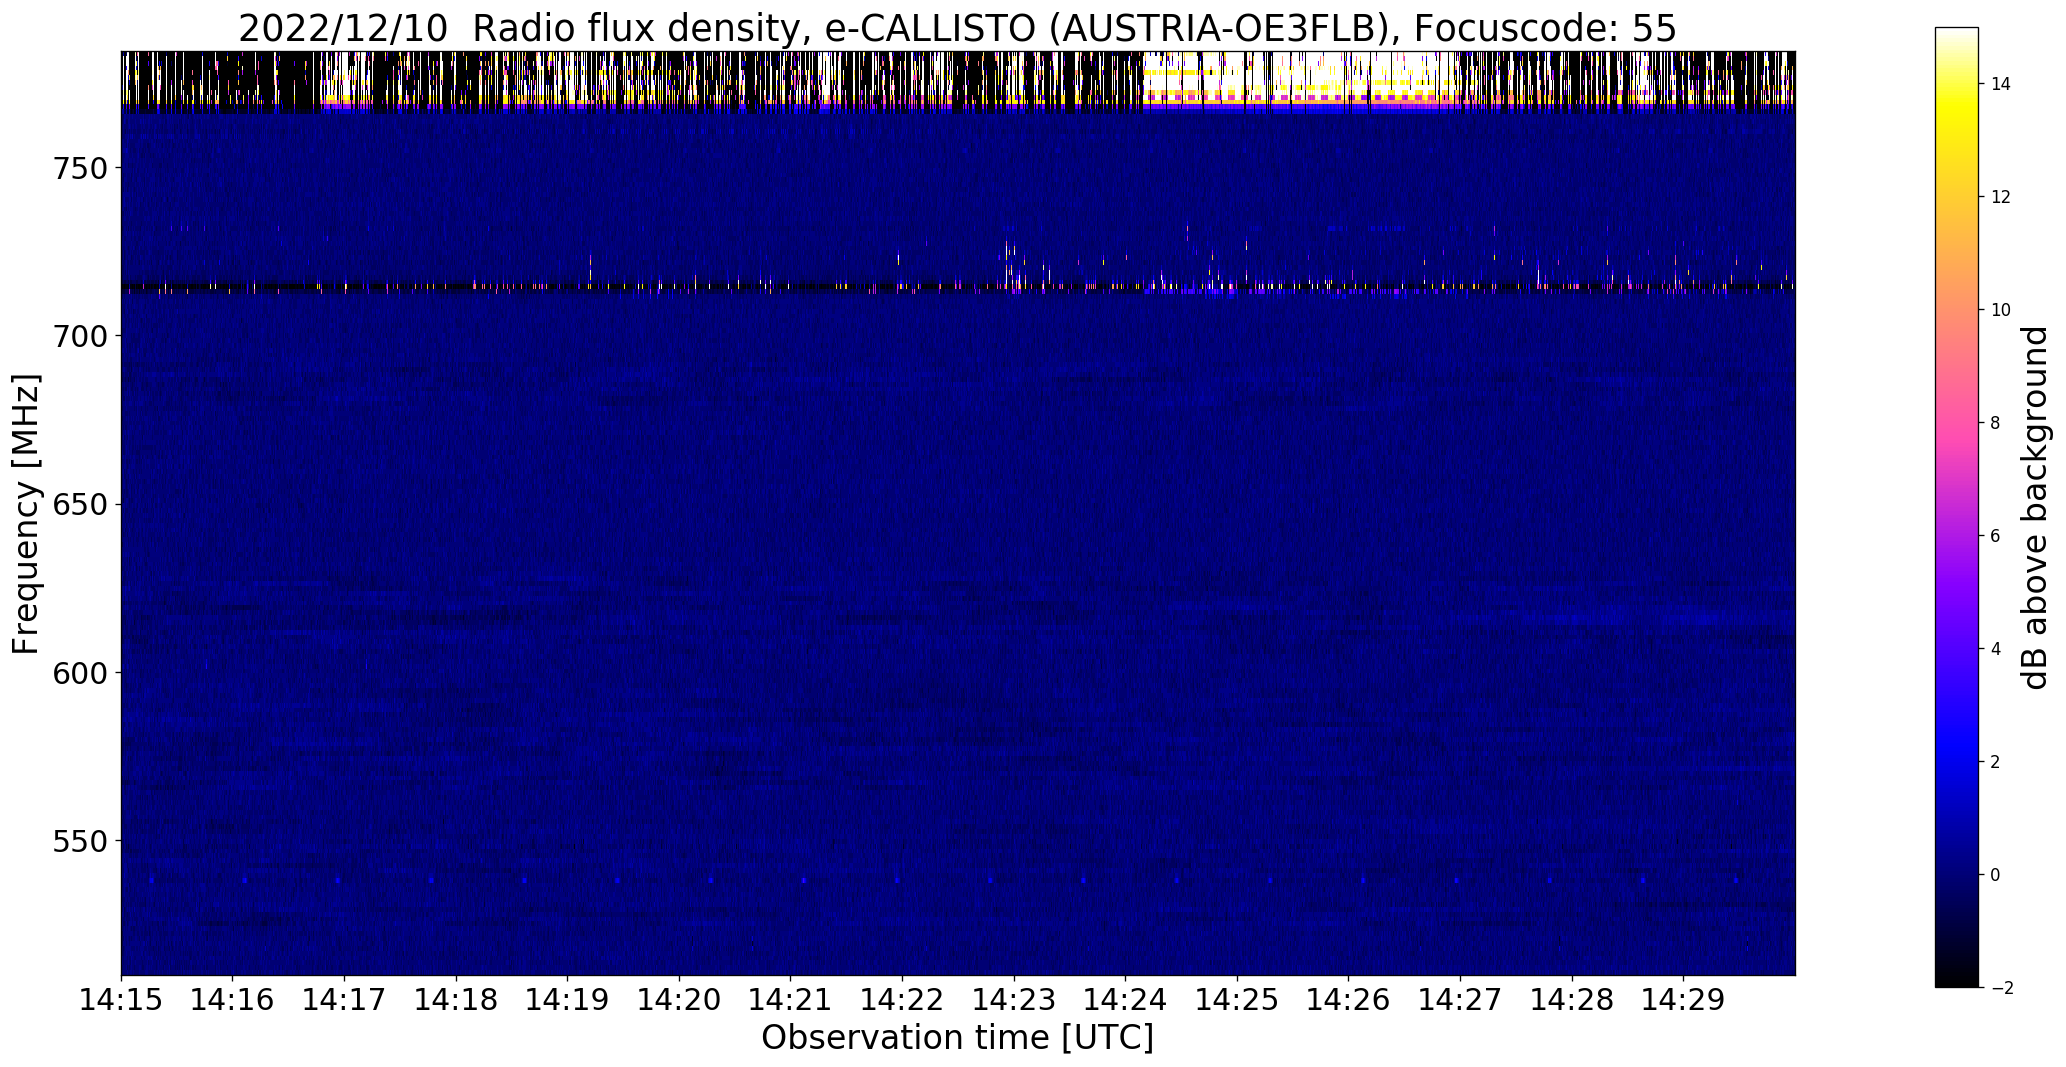This screenshot has width=2066, height=1067.
Task: Click the pink section of the colorbar near 8 dB
Action: (1957, 423)
